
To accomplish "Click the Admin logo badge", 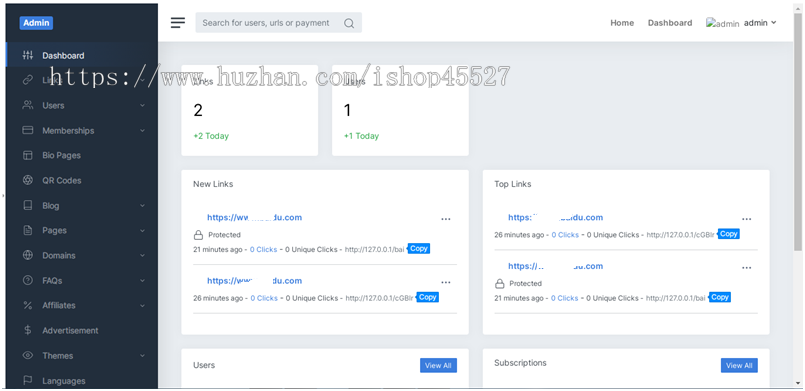I will point(36,23).
